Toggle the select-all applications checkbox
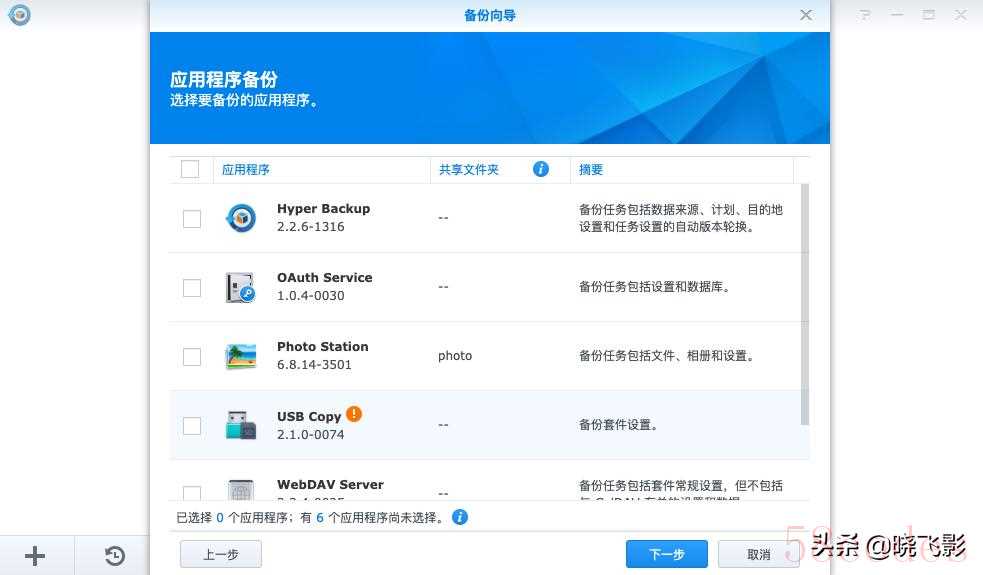This screenshot has height=575, width=983. tap(190, 169)
